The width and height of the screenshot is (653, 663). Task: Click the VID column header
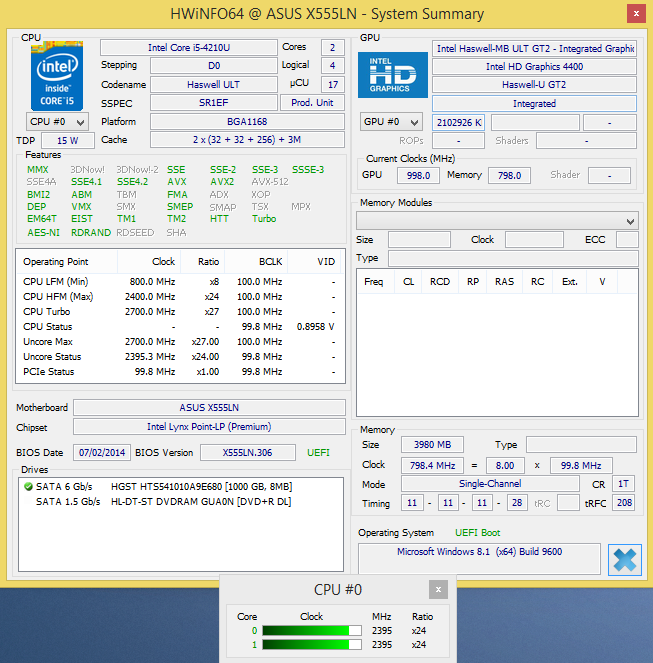316,262
